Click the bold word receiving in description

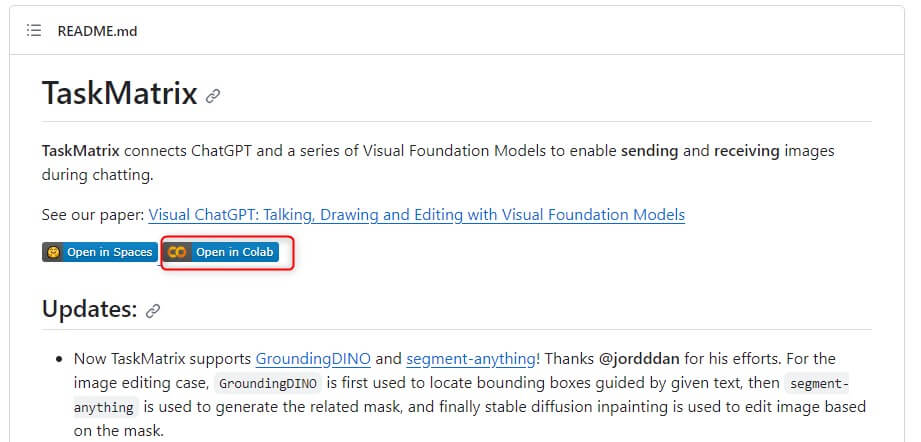tap(747, 151)
